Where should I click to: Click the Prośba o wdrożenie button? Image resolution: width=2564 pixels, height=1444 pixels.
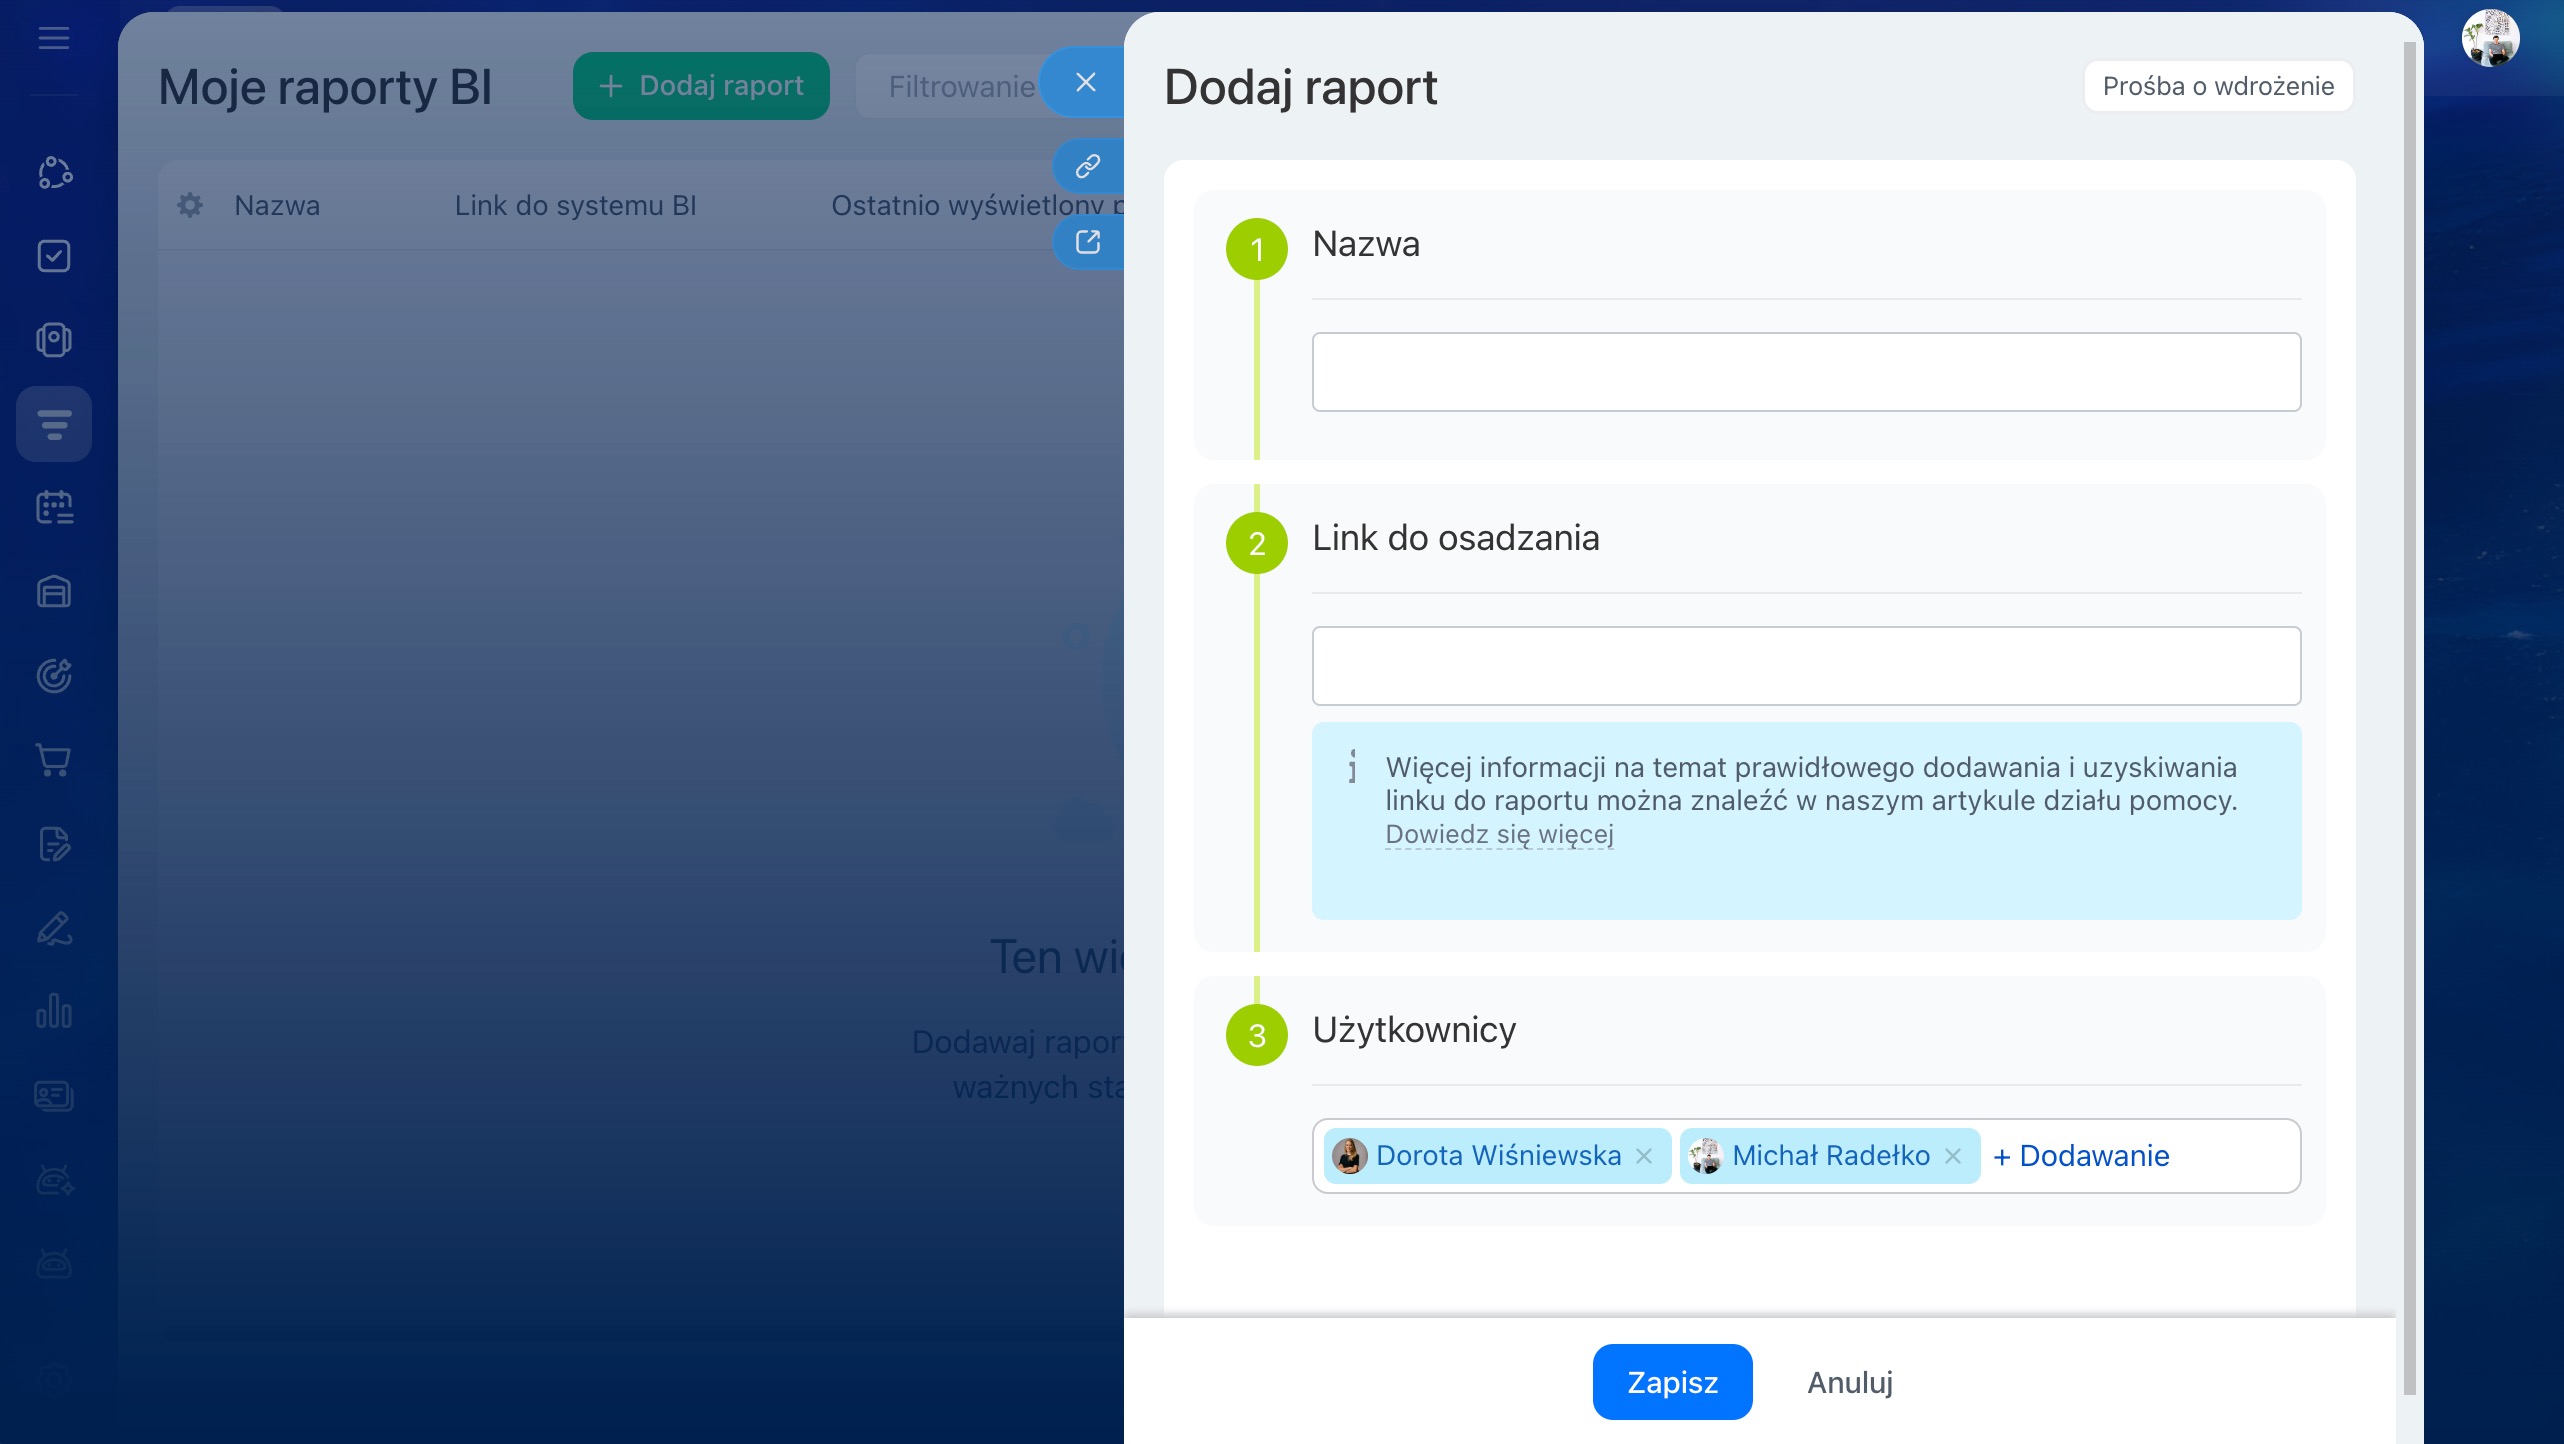coord(2218,86)
